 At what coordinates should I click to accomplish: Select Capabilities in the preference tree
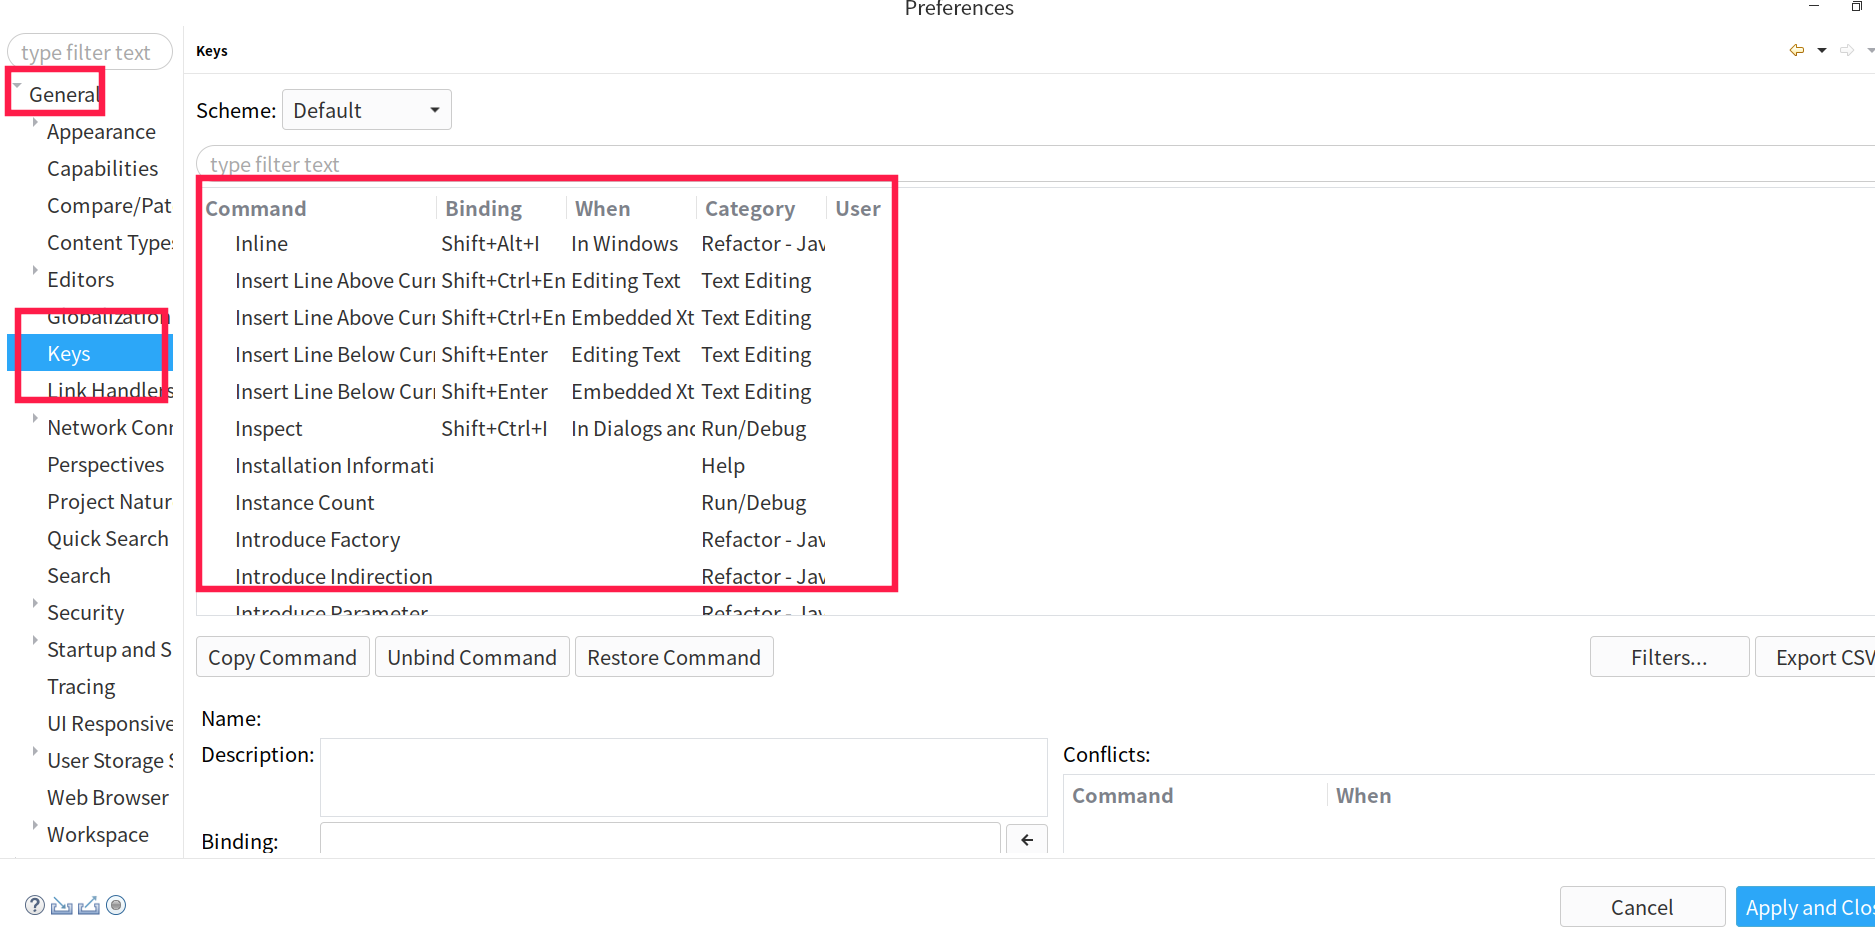coord(102,169)
